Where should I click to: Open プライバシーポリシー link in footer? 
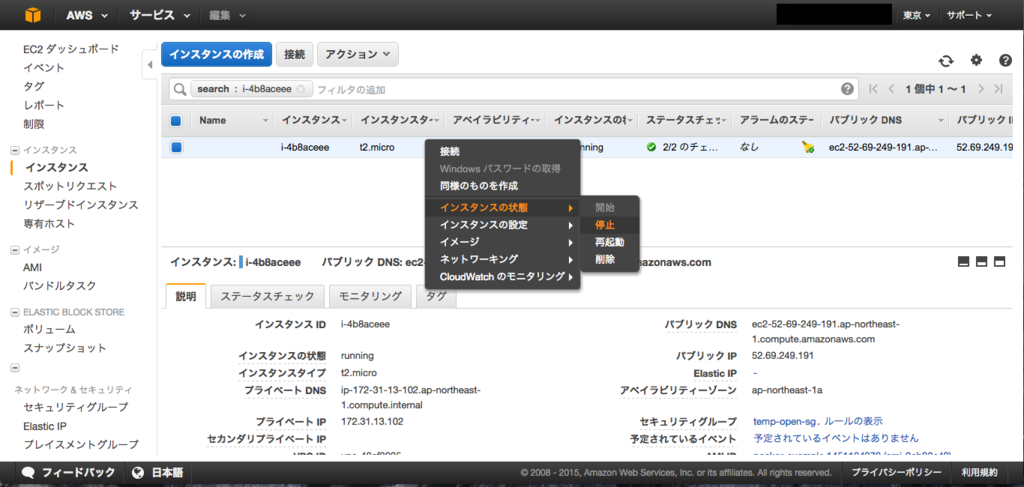[896, 472]
